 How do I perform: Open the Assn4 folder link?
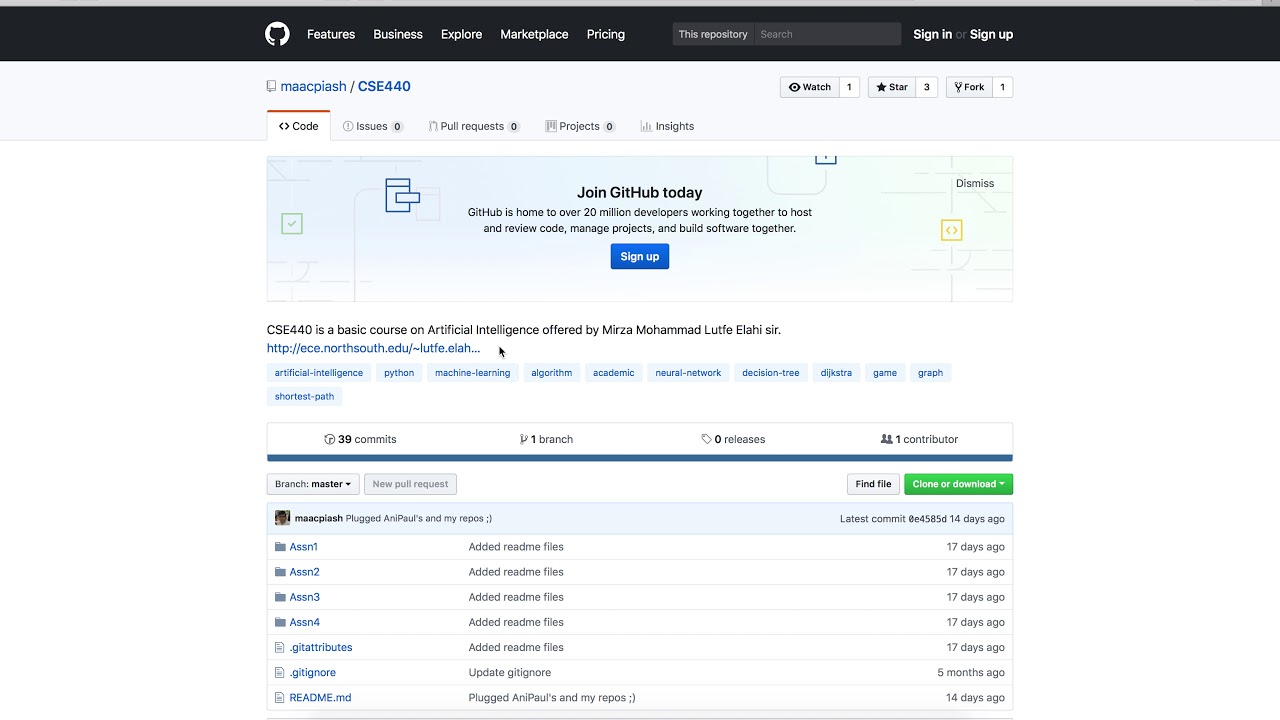coord(304,622)
